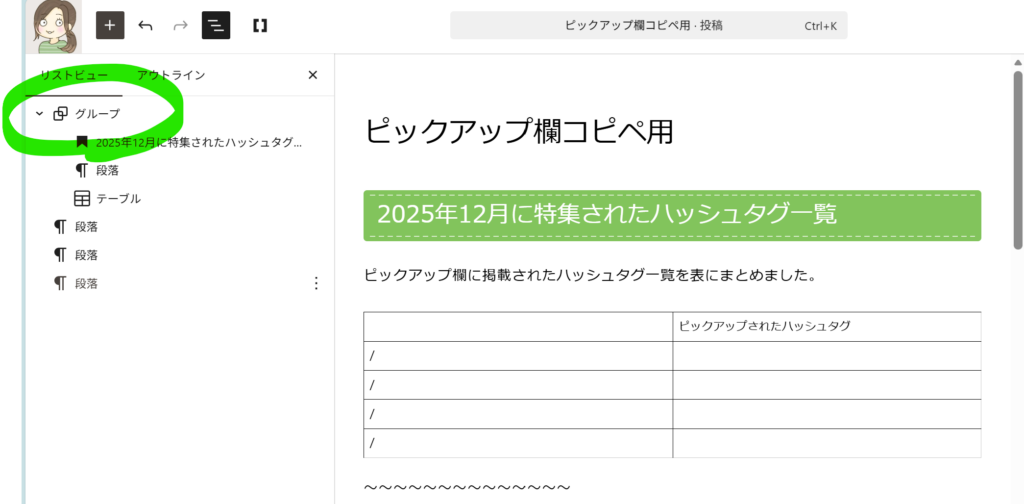Switch to the リストビュー tab
Image resolution: width=1024 pixels, height=504 pixels.
tap(74, 75)
